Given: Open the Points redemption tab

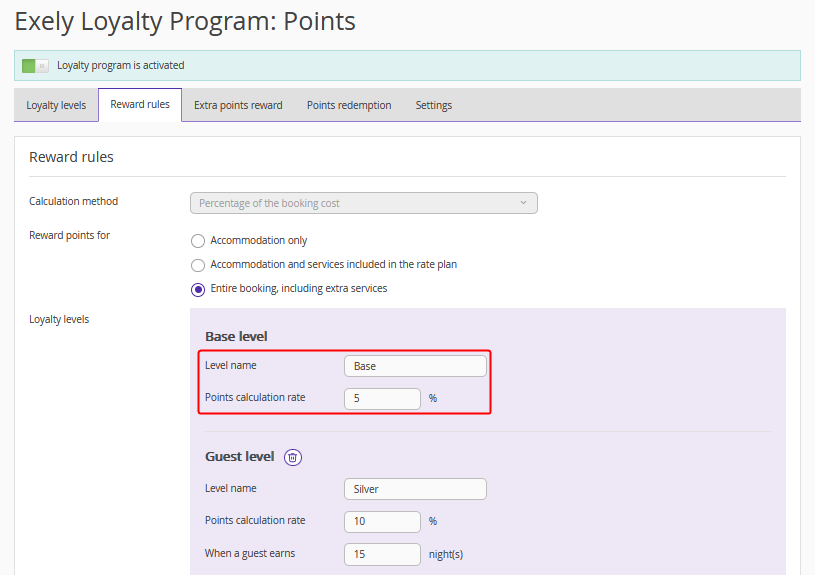Looking at the screenshot, I should pos(349,105).
